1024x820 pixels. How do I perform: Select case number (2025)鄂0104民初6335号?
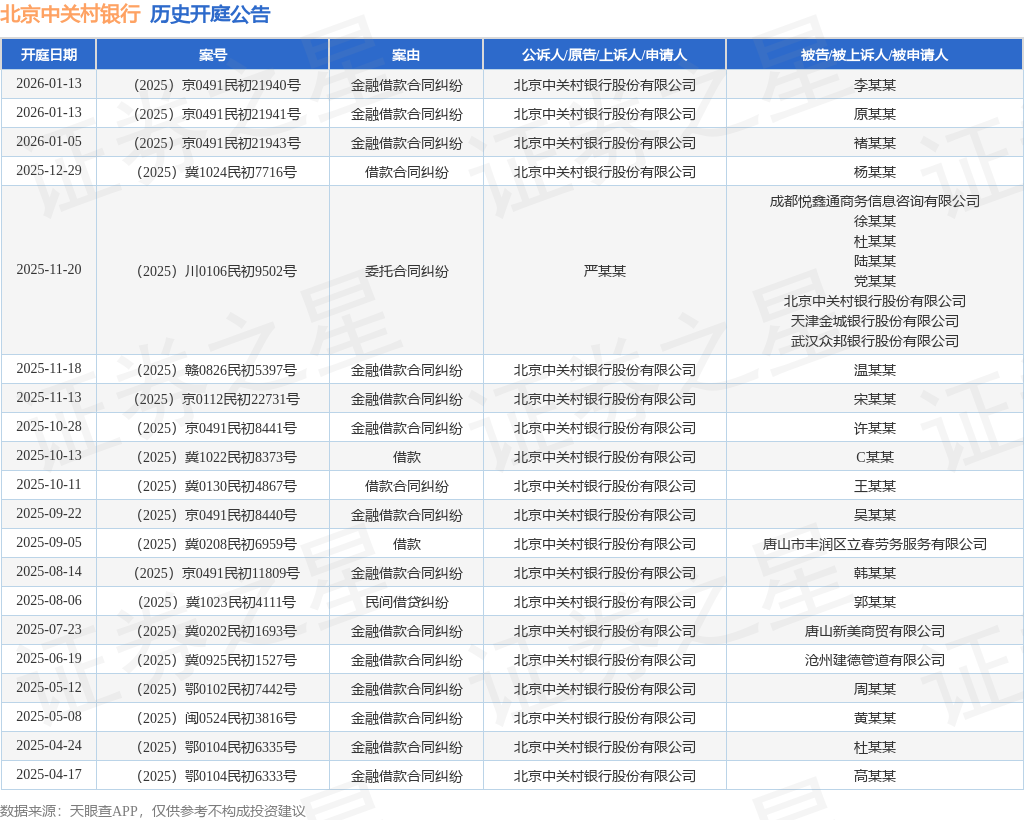[217, 747]
